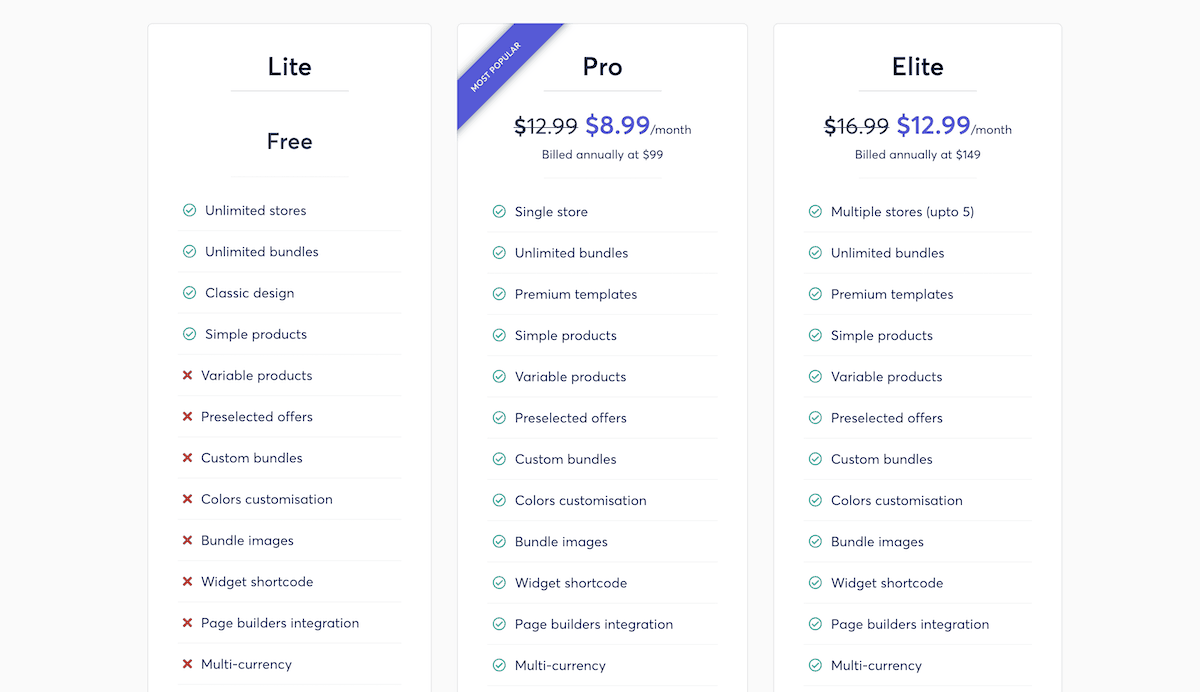Click the checkmark by Elite Widget shortcode

(815, 583)
